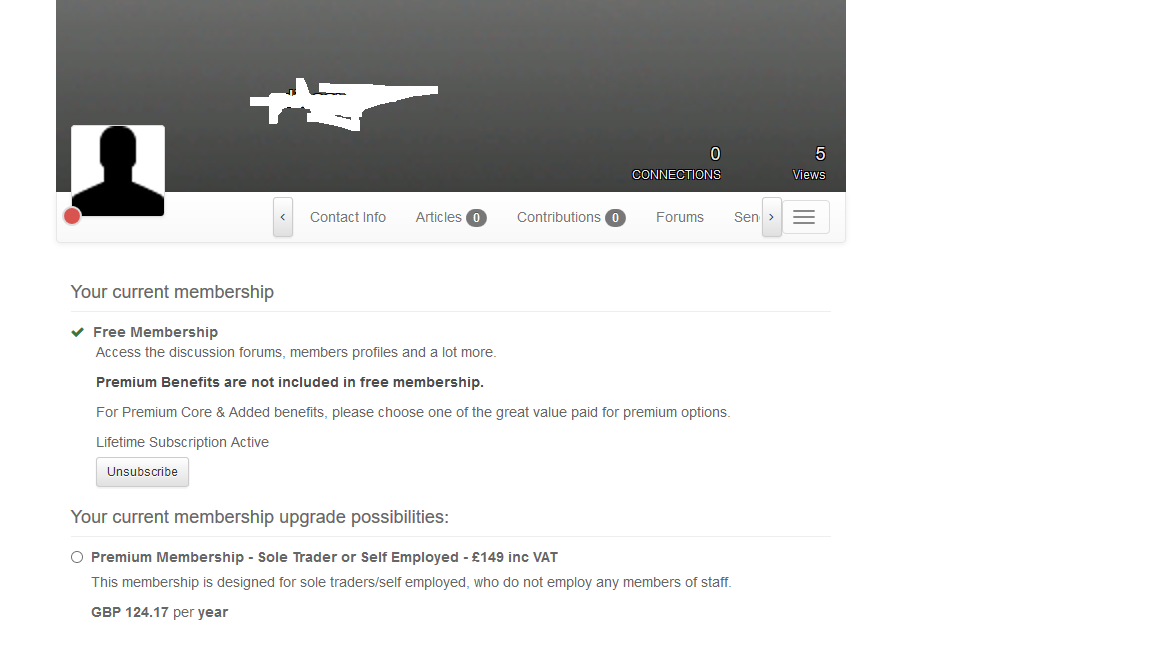The height and width of the screenshot is (648, 1152).
Task: Click the red online status dot
Action: tap(72, 216)
